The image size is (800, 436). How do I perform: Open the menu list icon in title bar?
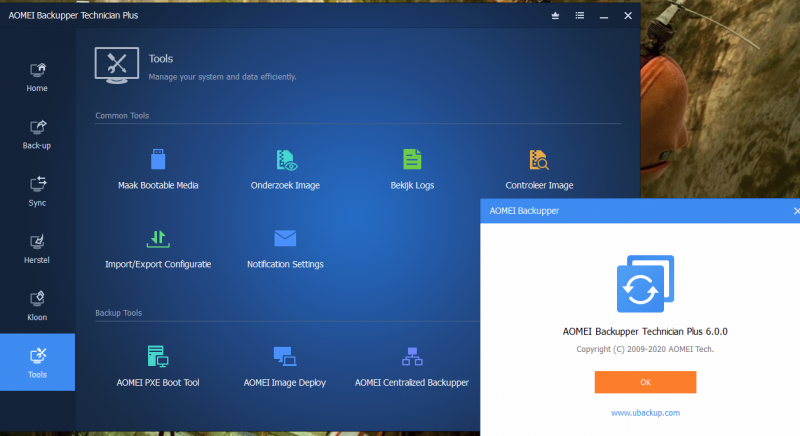(580, 16)
